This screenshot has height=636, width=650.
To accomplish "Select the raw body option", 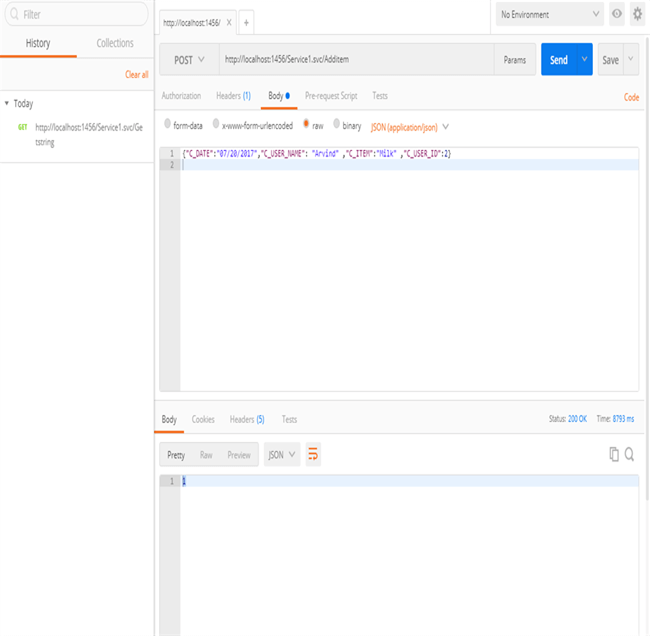I will (x=306, y=124).
